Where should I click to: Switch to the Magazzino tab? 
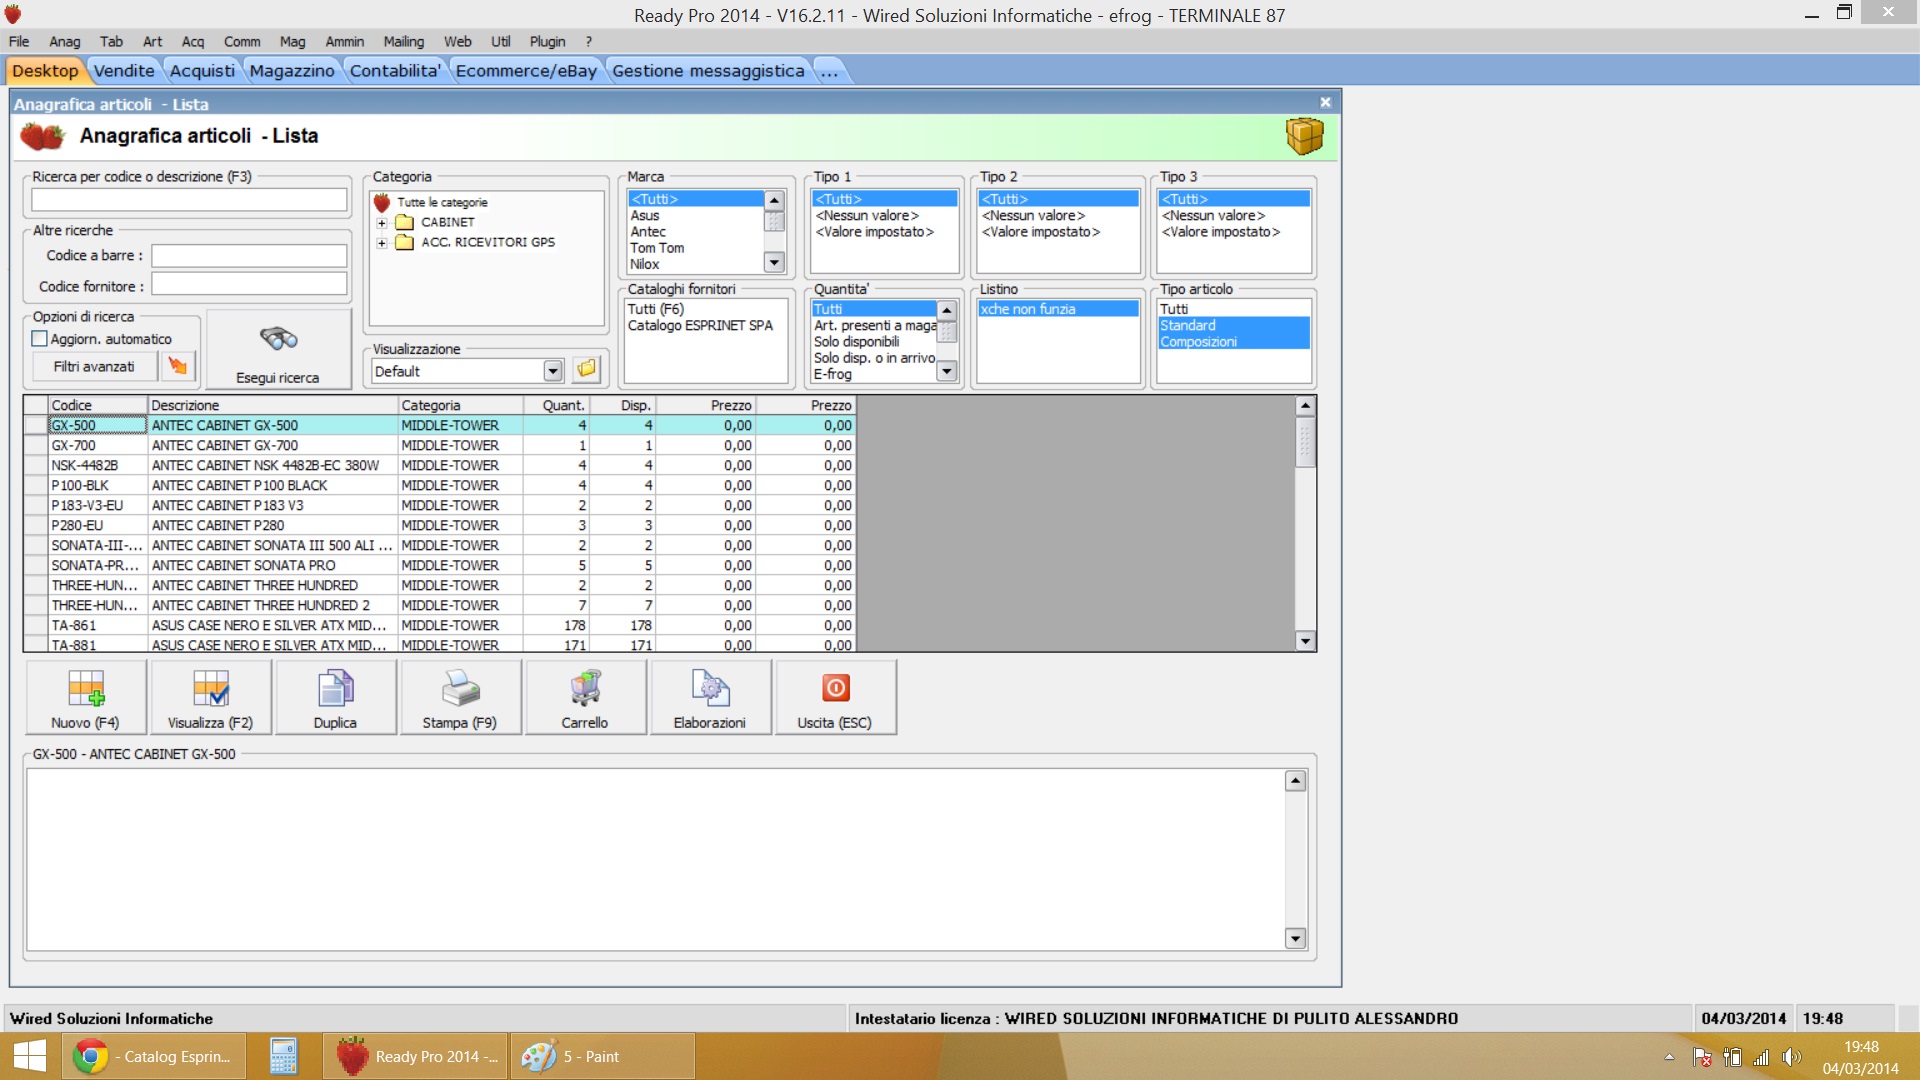292,71
